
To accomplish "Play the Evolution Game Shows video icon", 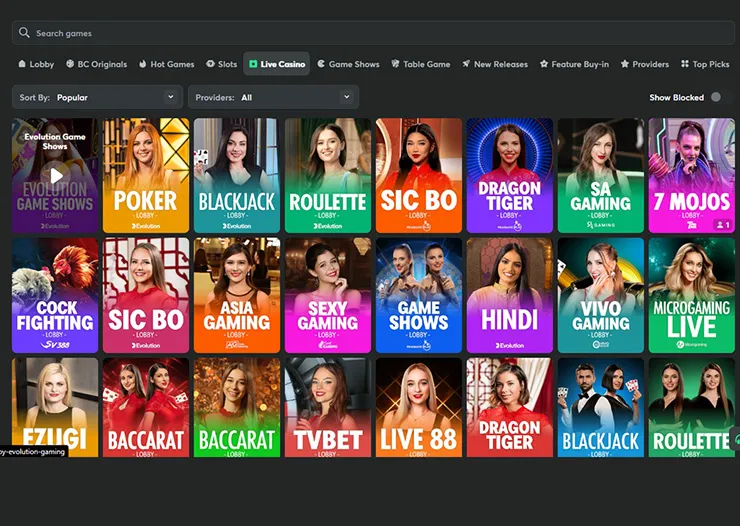I will (56, 176).
